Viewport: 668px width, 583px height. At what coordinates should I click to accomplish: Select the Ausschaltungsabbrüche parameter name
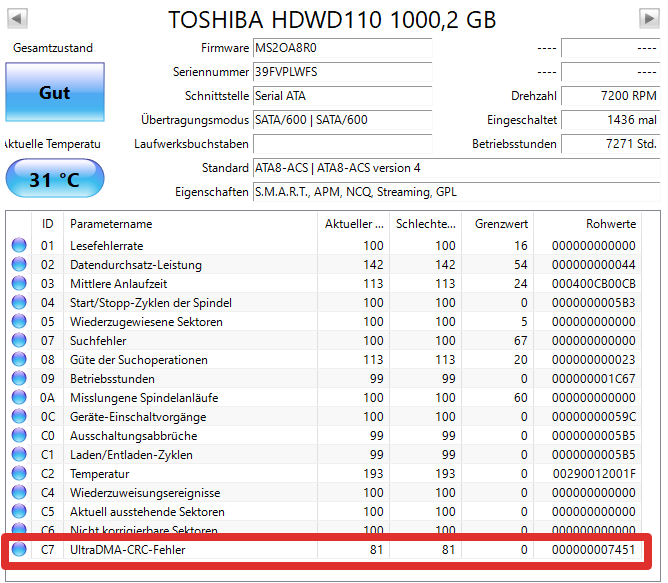point(133,436)
